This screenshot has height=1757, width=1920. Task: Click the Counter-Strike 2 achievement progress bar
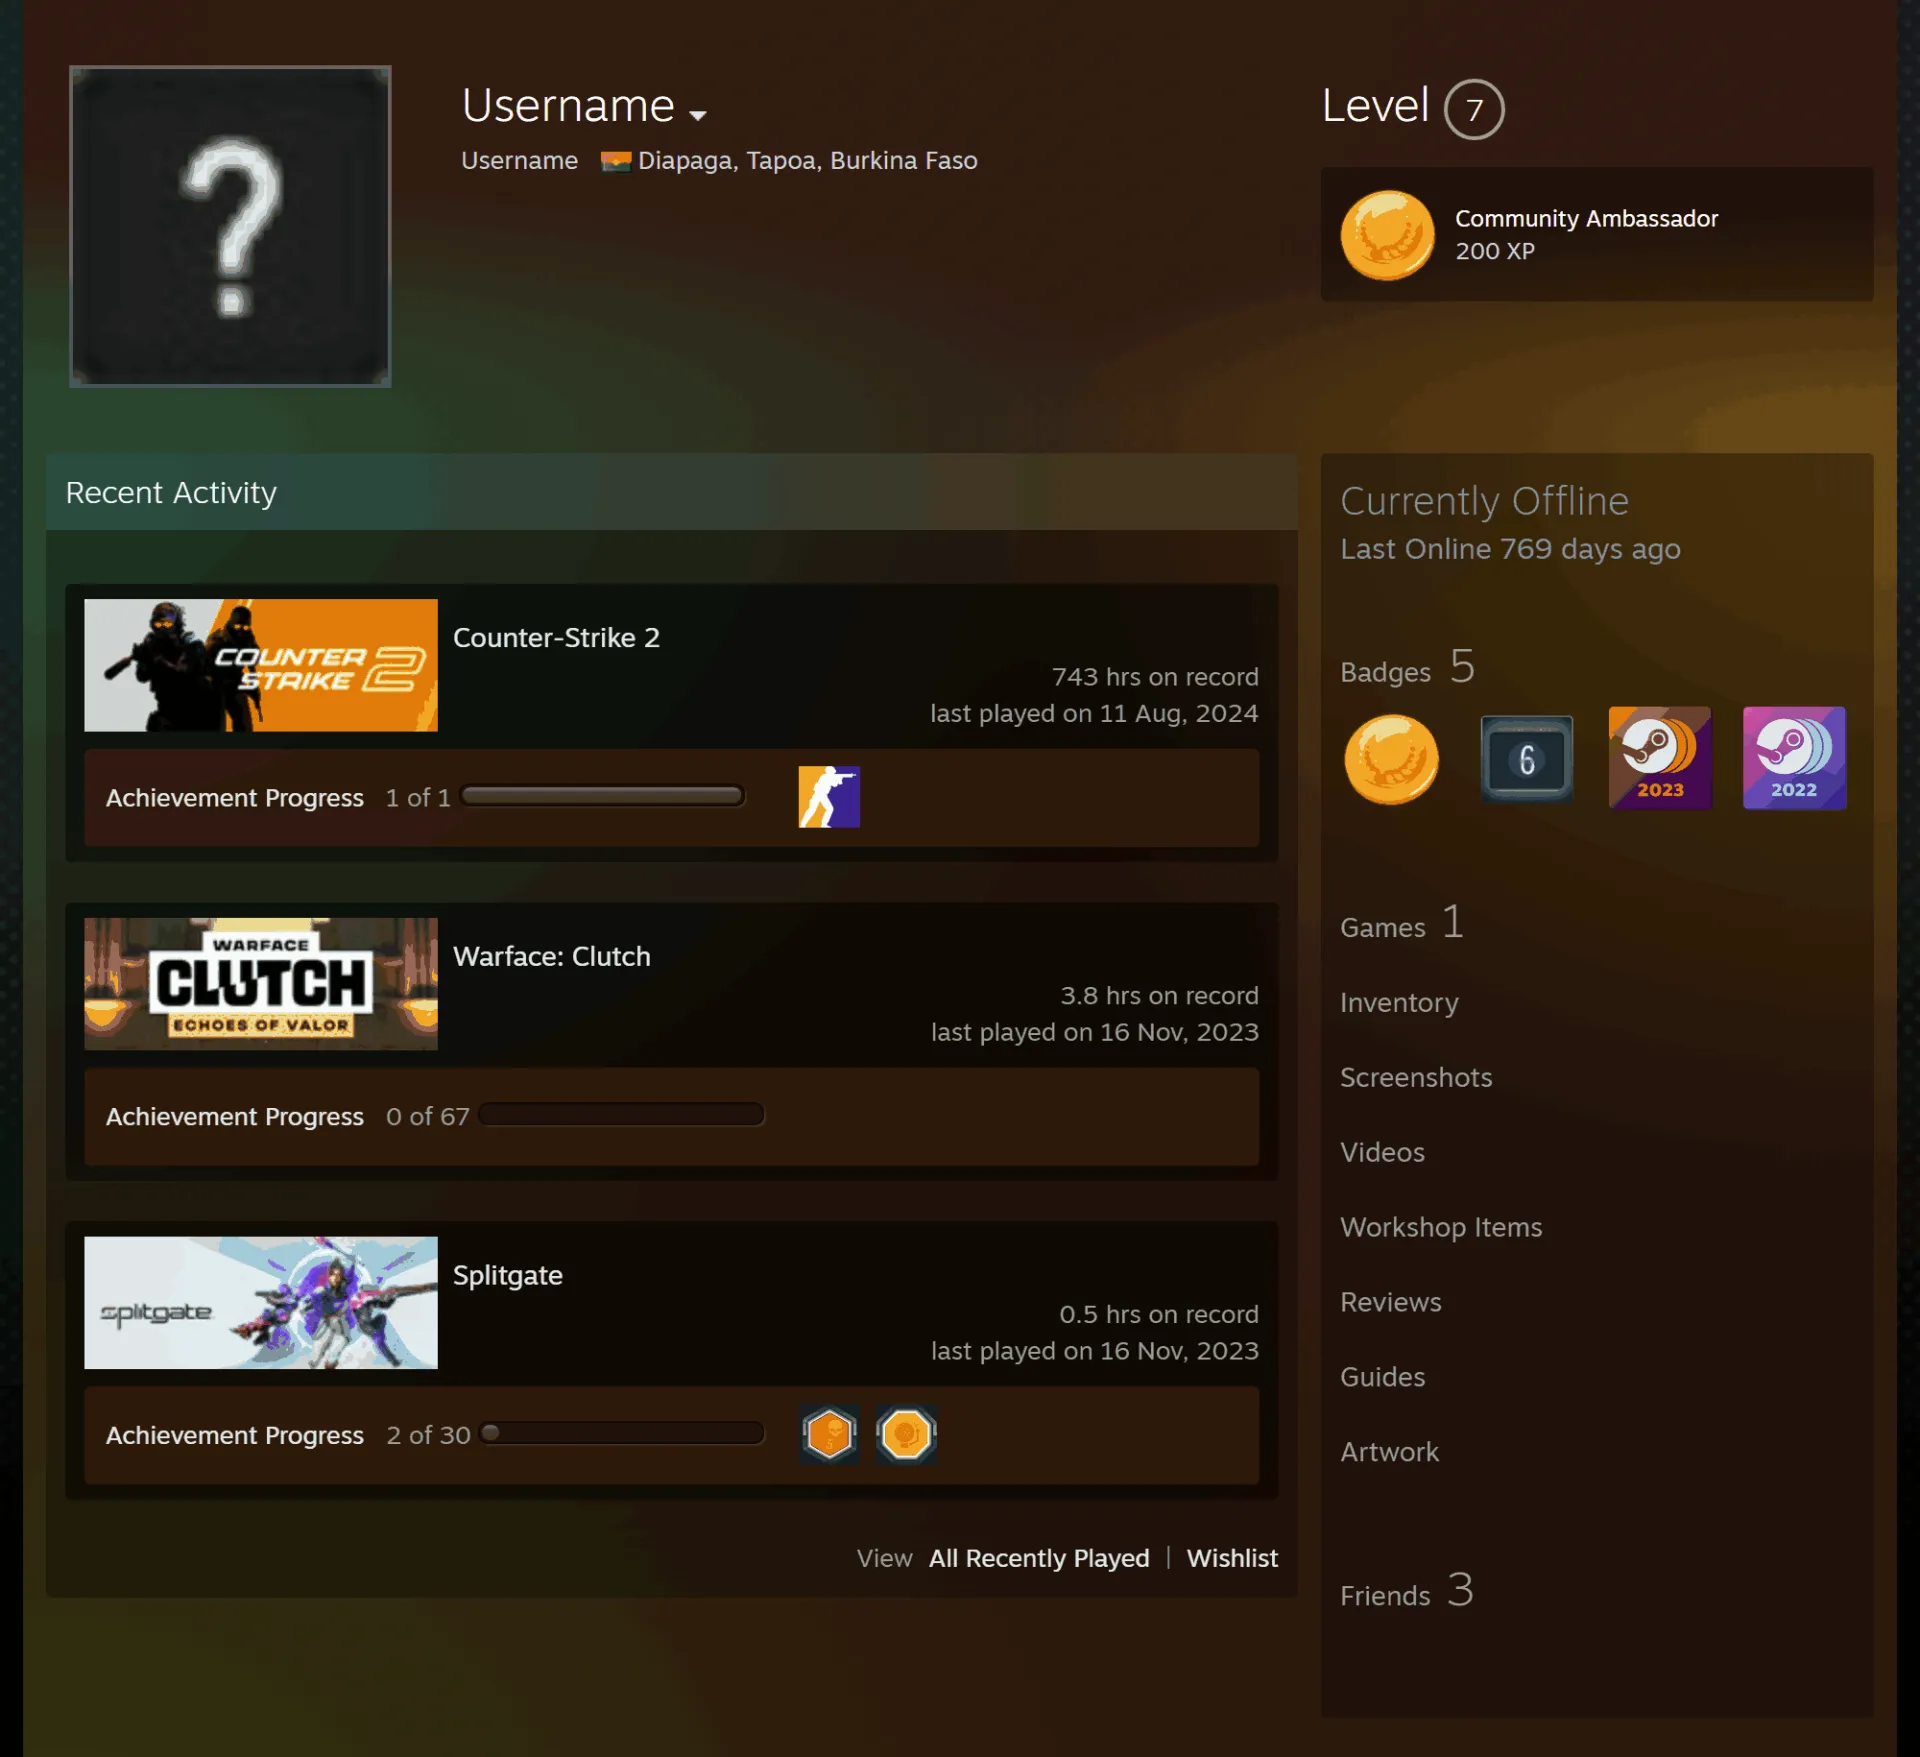602,796
